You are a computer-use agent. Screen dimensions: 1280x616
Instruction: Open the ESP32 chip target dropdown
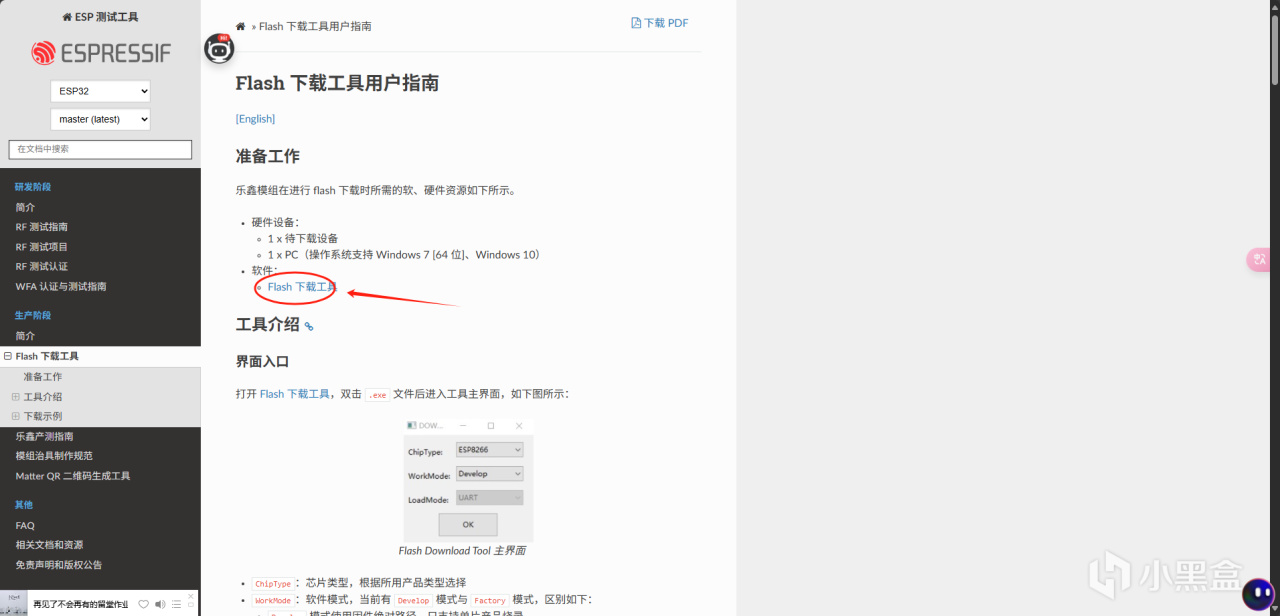pyautogui.click(x=100, y=91)
